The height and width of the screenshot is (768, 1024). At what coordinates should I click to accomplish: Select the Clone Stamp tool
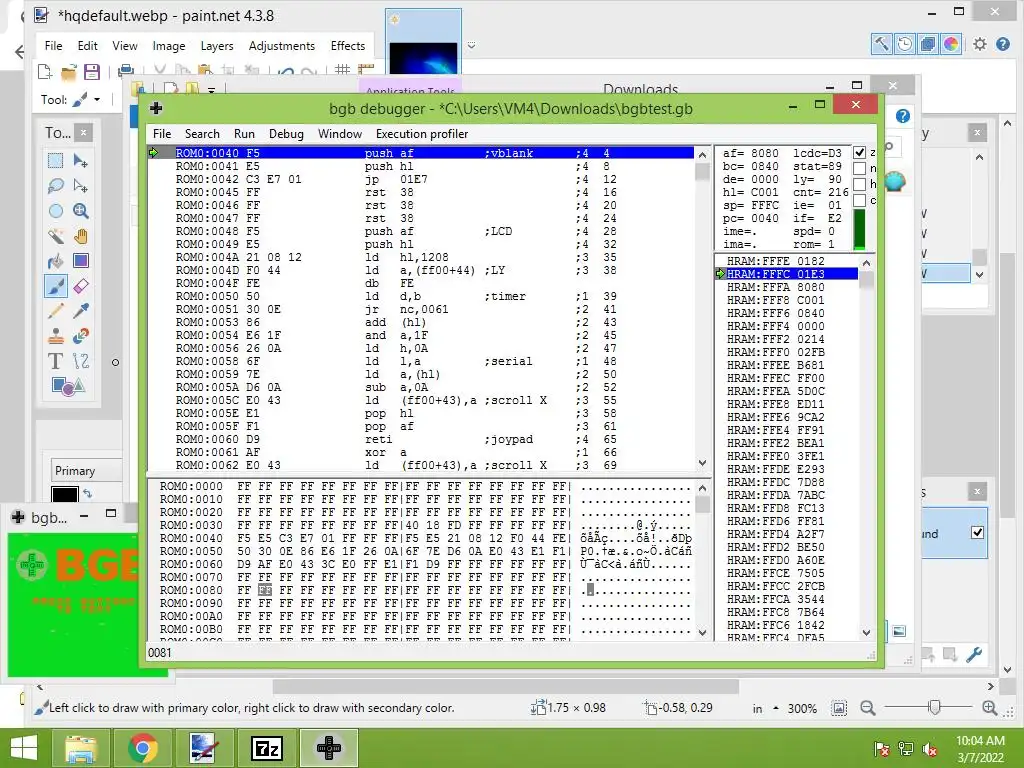pyautogui.click(x=56, y=336)
